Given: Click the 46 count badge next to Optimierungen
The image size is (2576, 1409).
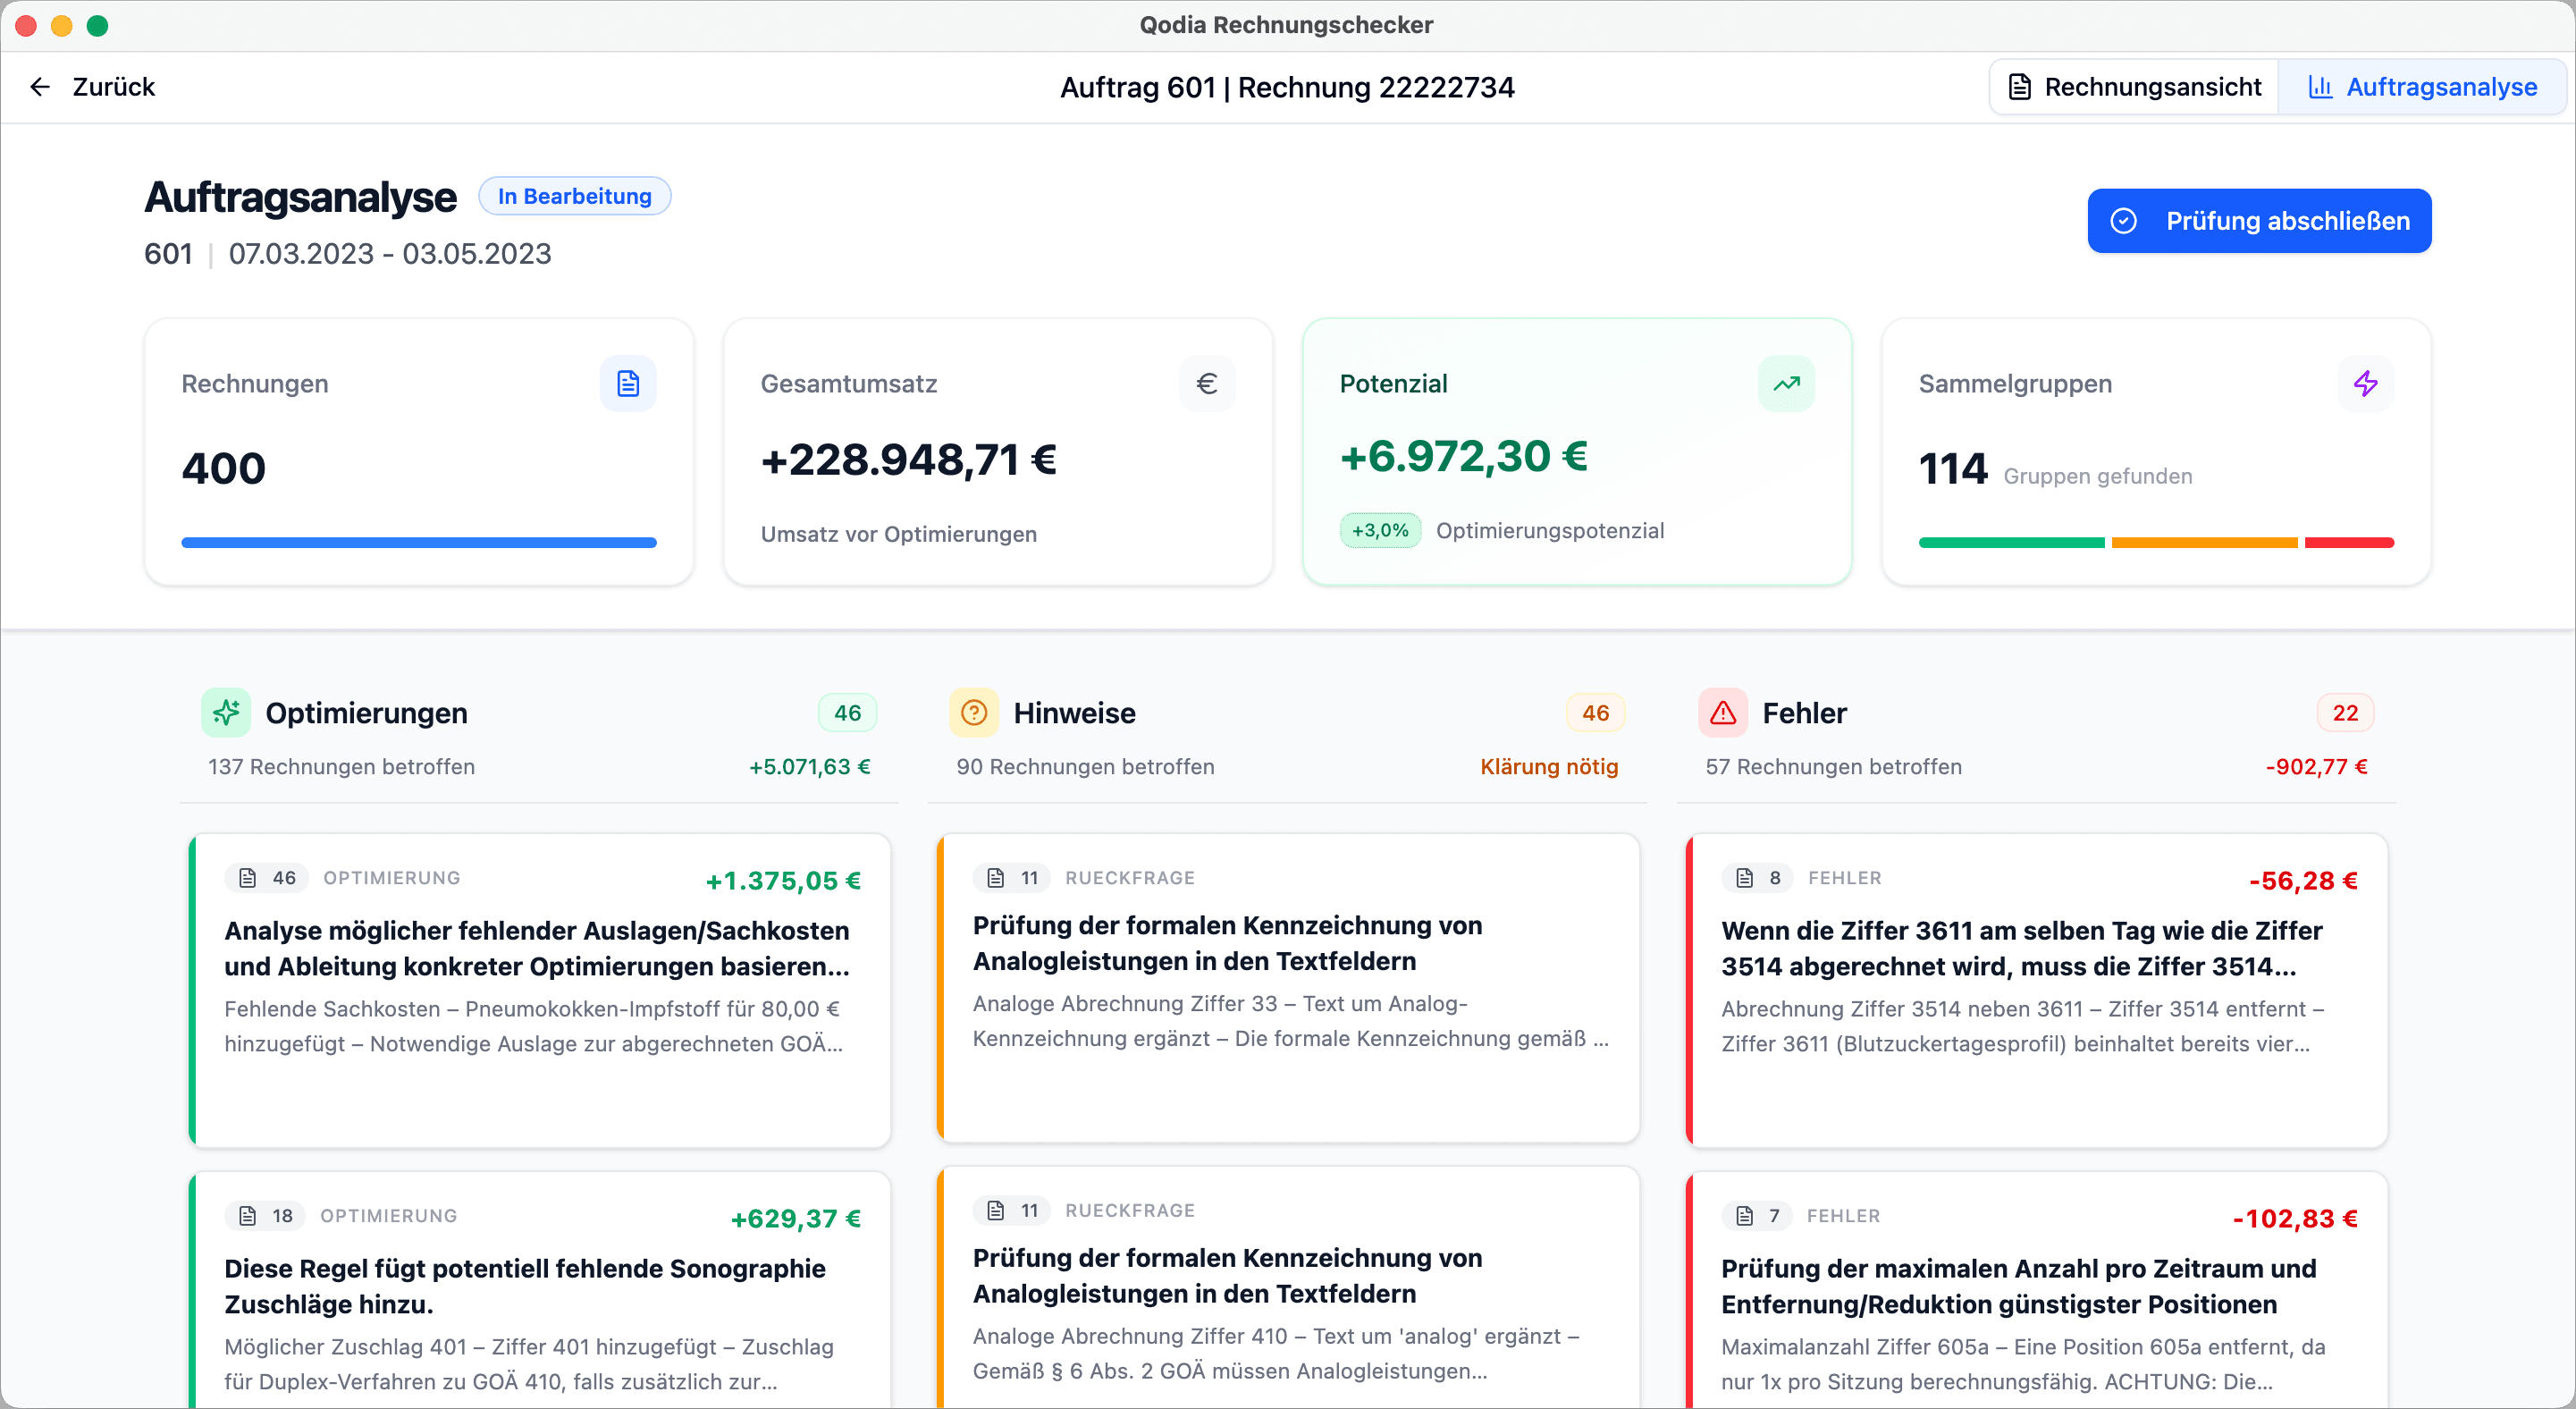Looking at the screenshot, I should (x=847, y=713).
